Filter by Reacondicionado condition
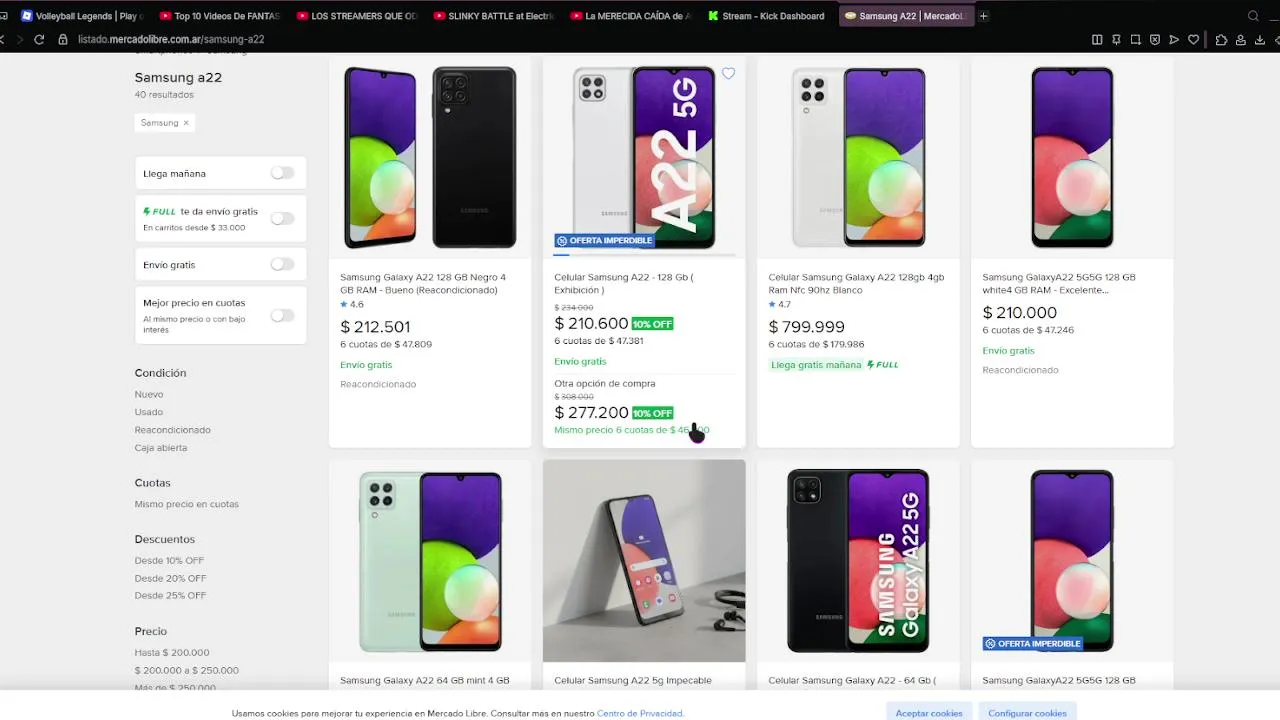1280x720 pixels. [x=173, y=430]
